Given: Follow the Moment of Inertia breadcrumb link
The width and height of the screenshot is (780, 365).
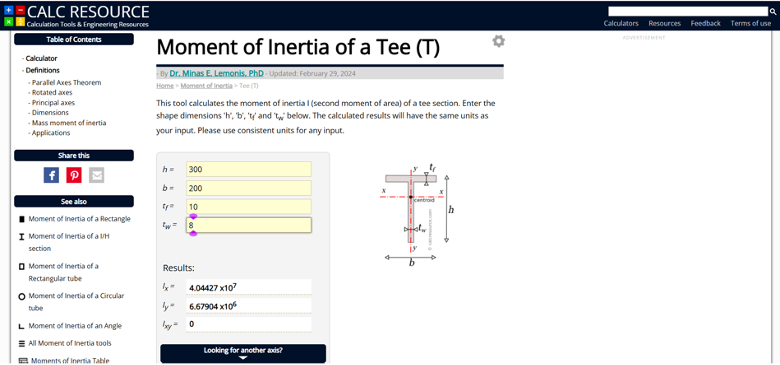Looking at the screenshot, I should click(206, 86).
